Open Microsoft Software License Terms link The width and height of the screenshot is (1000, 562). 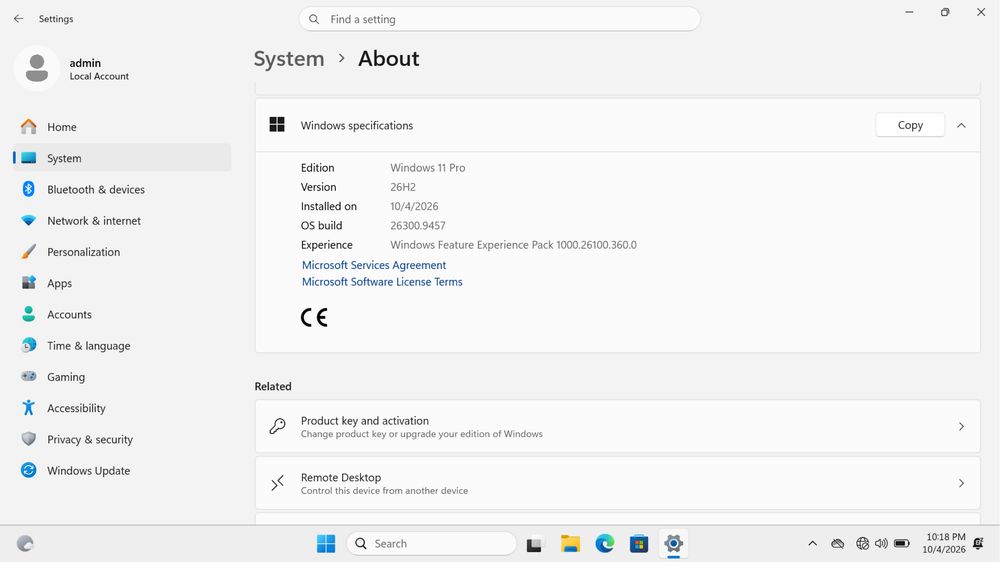382,281
